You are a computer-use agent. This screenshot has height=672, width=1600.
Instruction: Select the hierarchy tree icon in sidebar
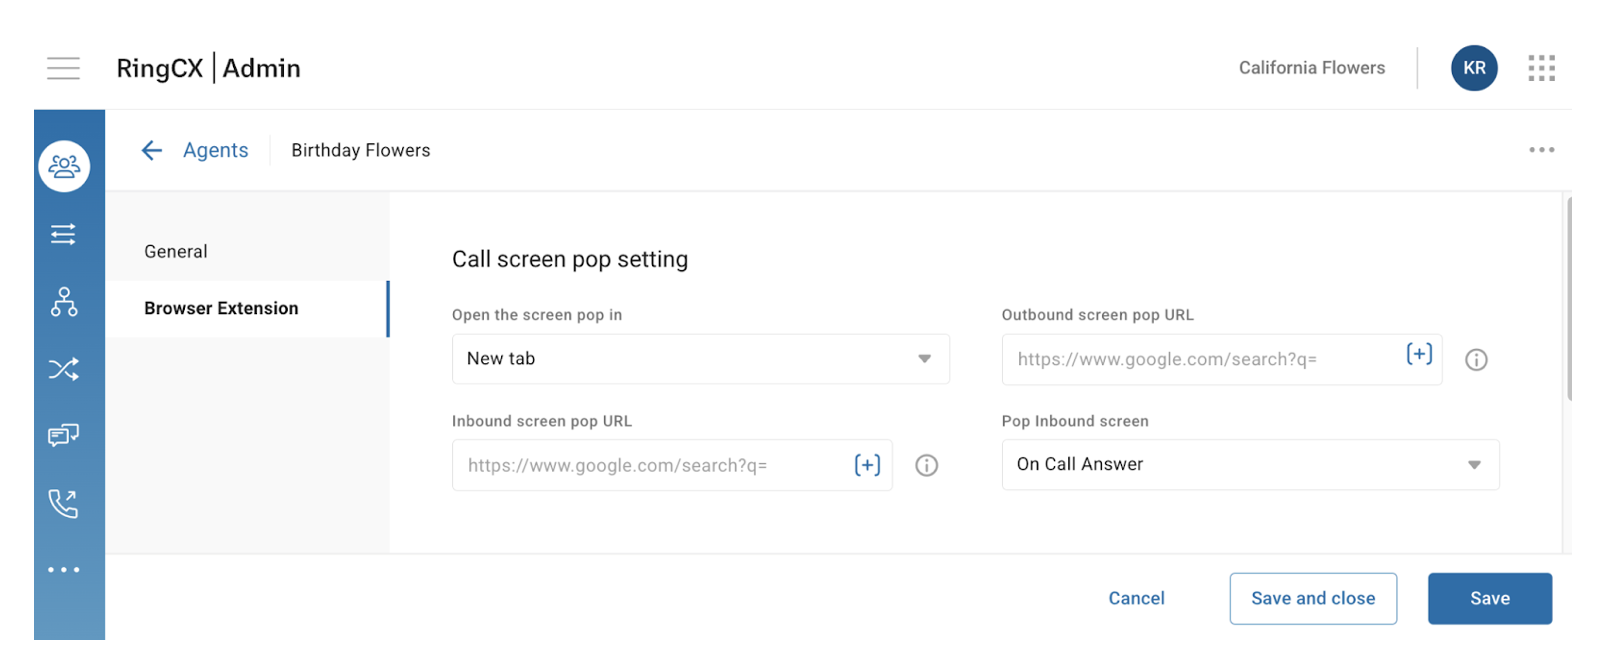(64, 301)
